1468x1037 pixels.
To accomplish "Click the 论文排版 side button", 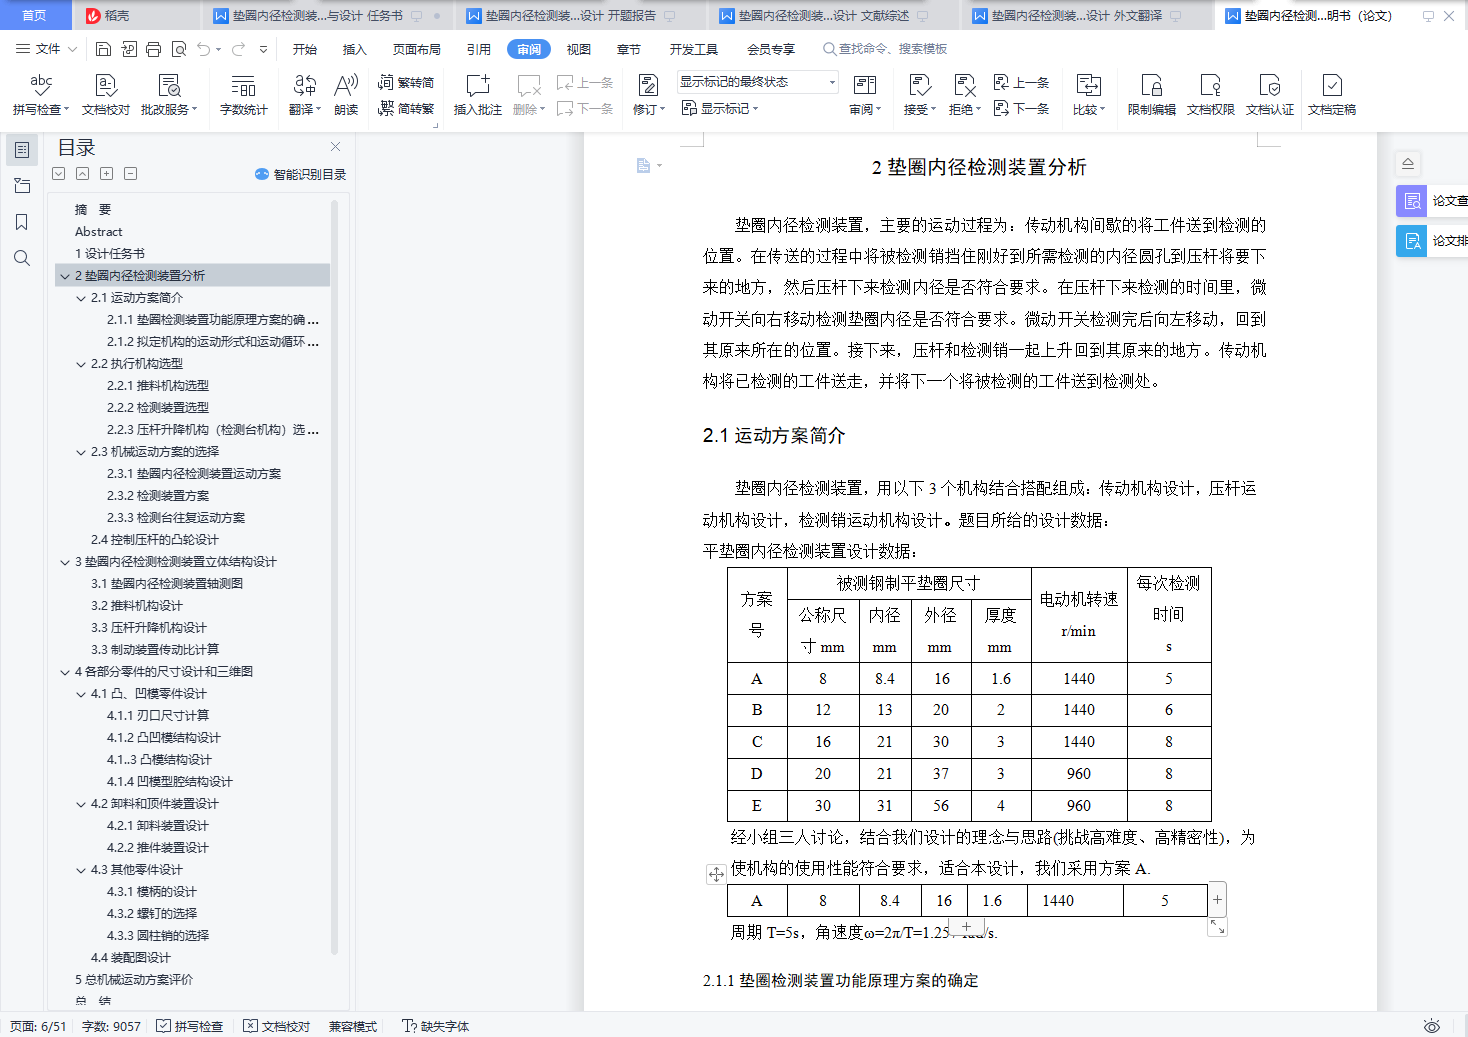I will (x=1432, y=241).
